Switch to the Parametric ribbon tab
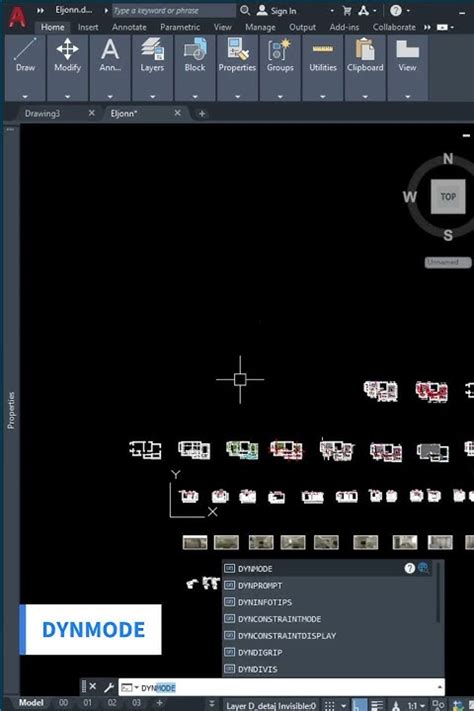474x711 pixels. (180, 27)
